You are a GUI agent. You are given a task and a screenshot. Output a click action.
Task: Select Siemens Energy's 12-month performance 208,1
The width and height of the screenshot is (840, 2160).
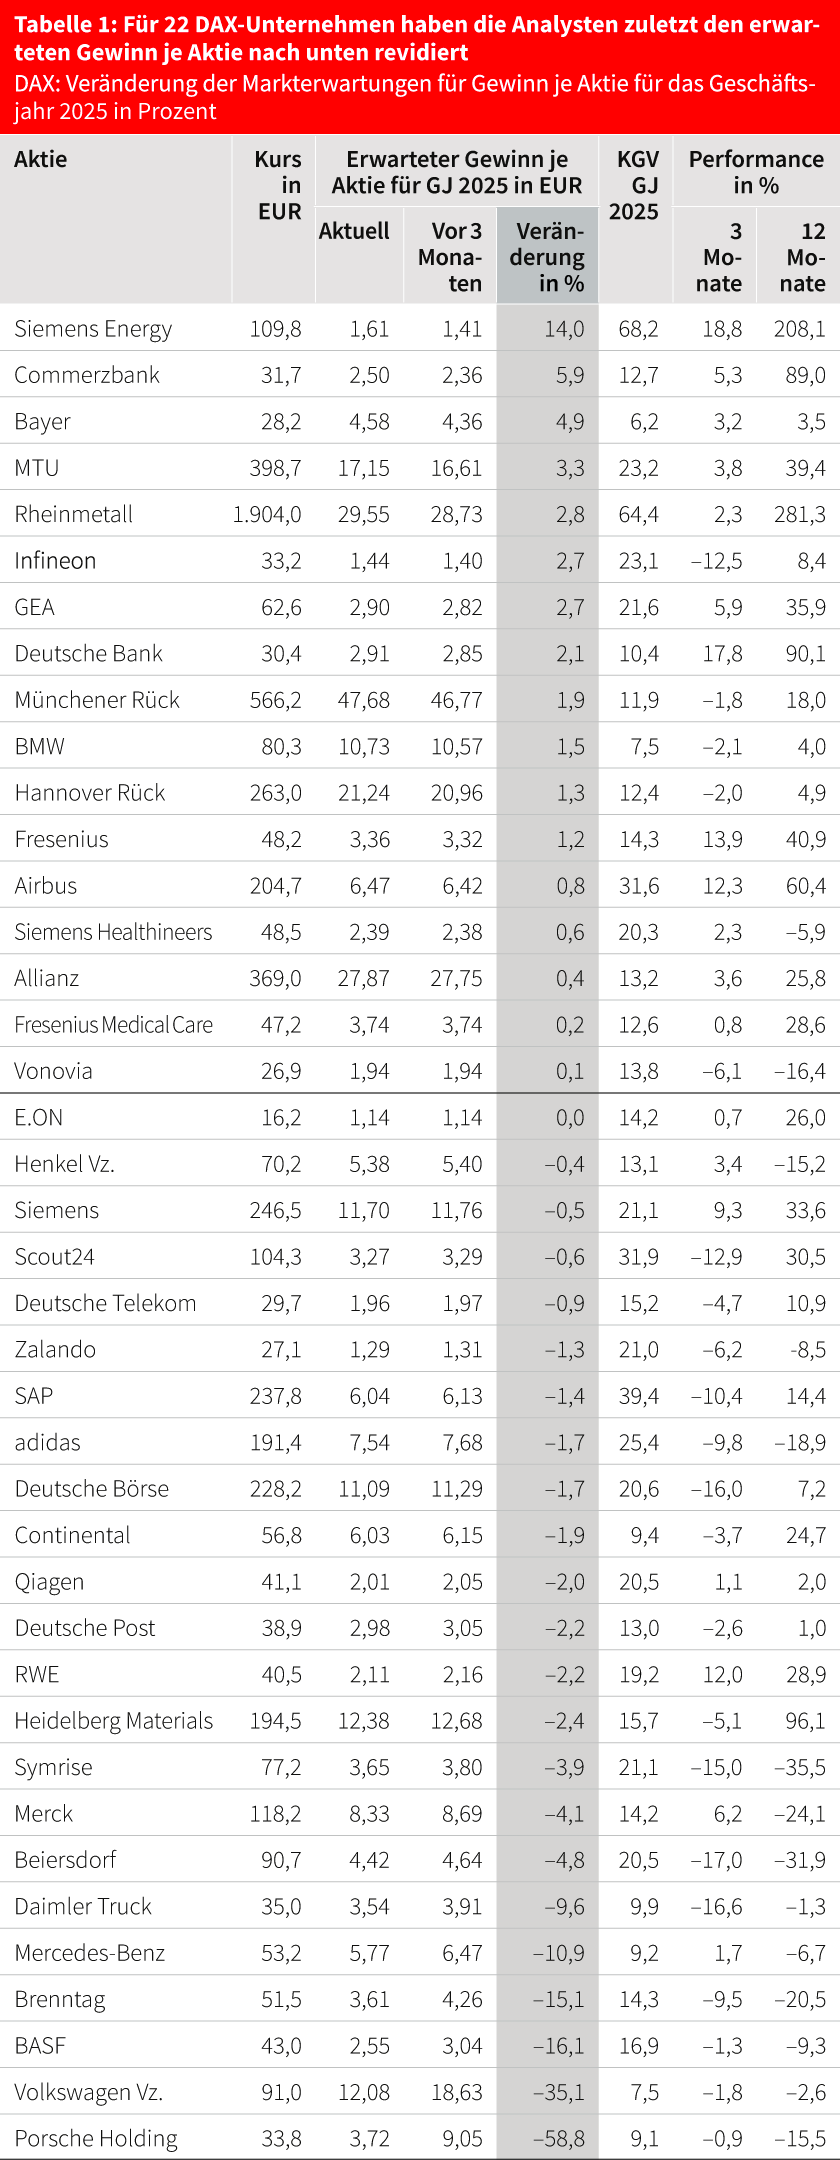(799, 329)
